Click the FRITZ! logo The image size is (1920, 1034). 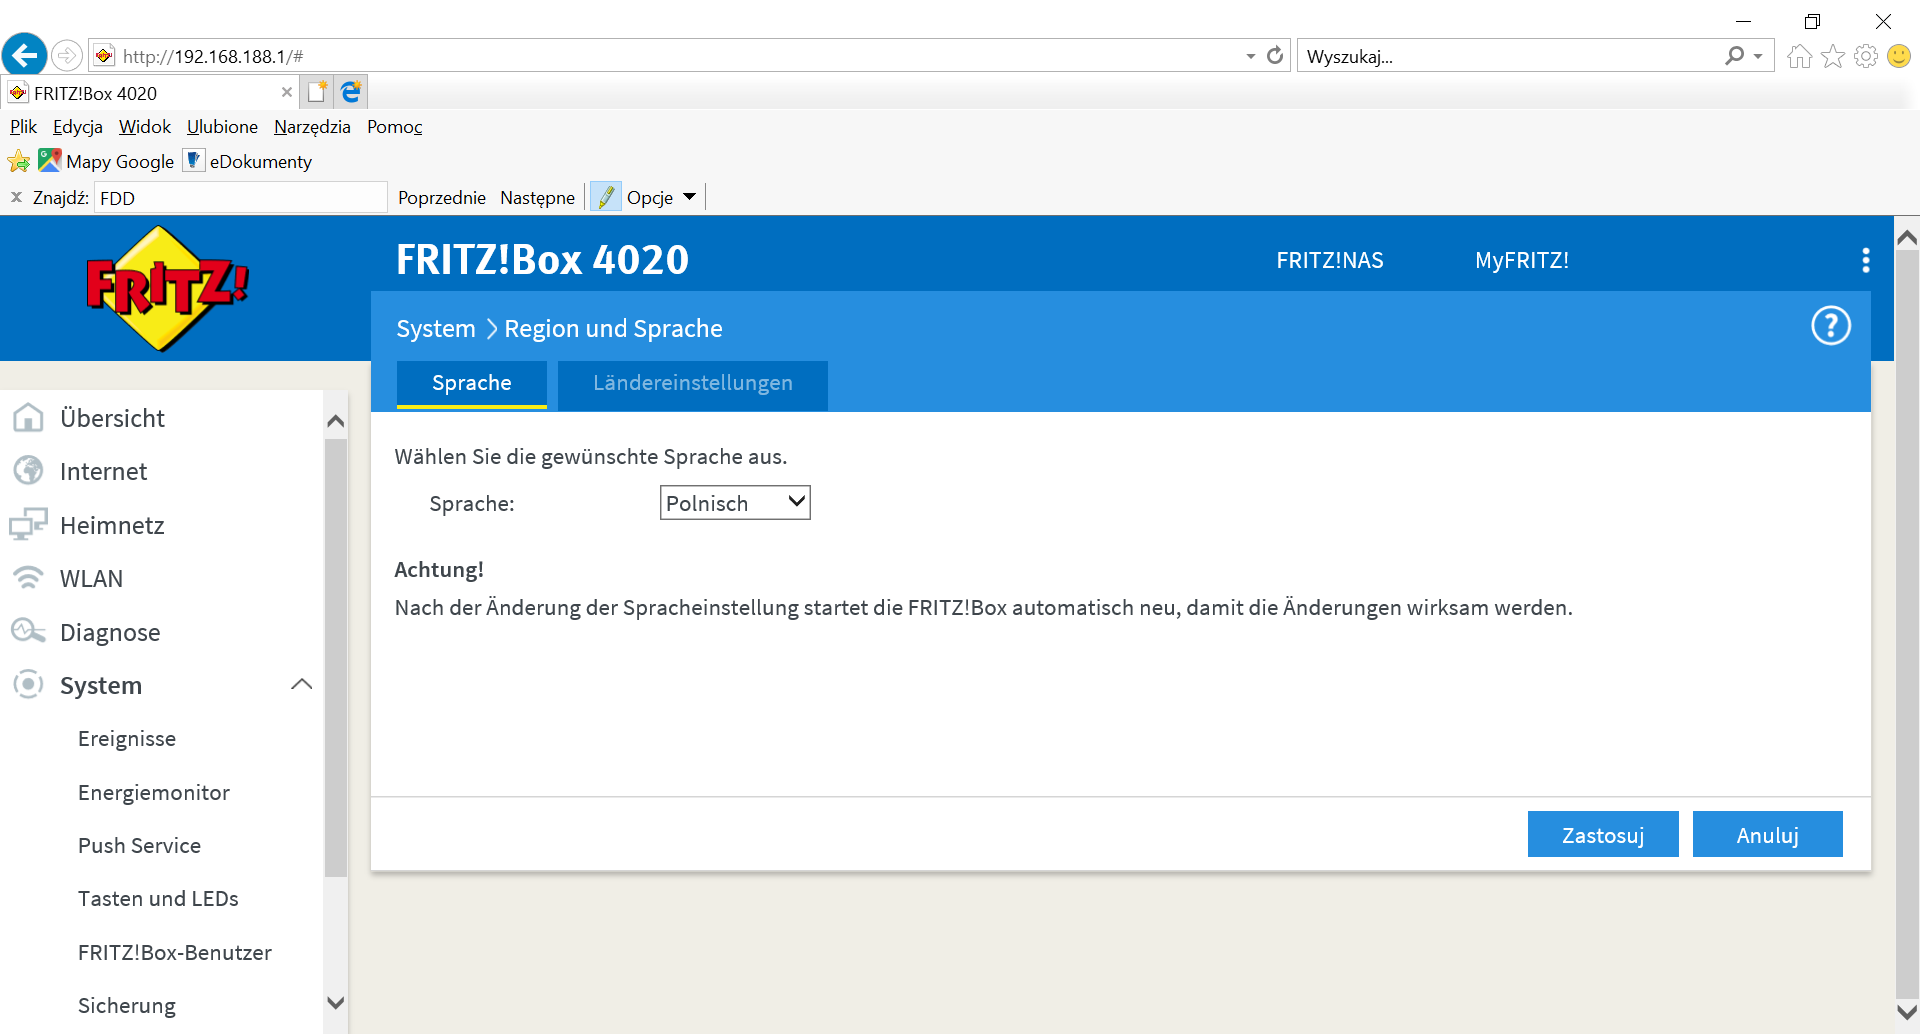pyautogui.click(x=167, y=288)
